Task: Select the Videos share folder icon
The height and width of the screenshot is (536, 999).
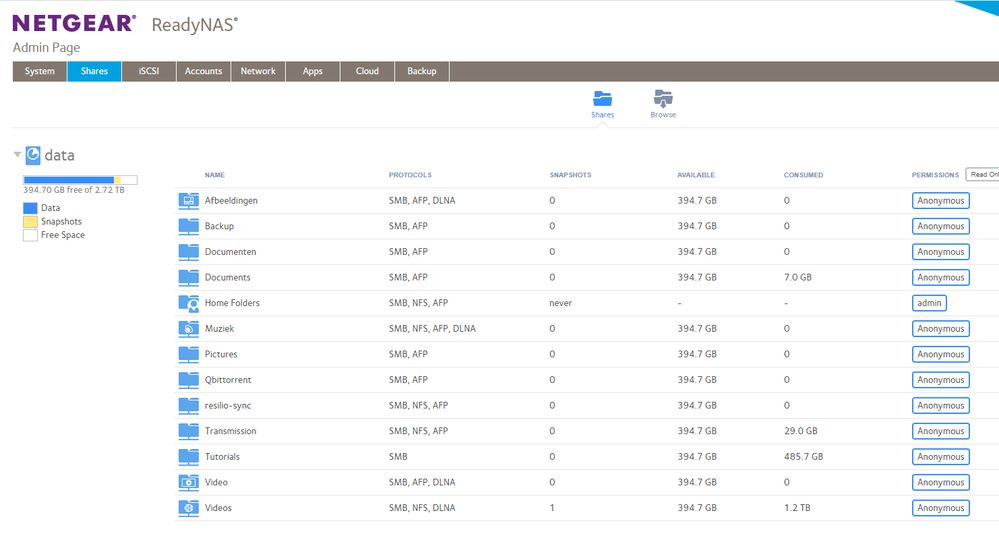Action: click(189, 508)
